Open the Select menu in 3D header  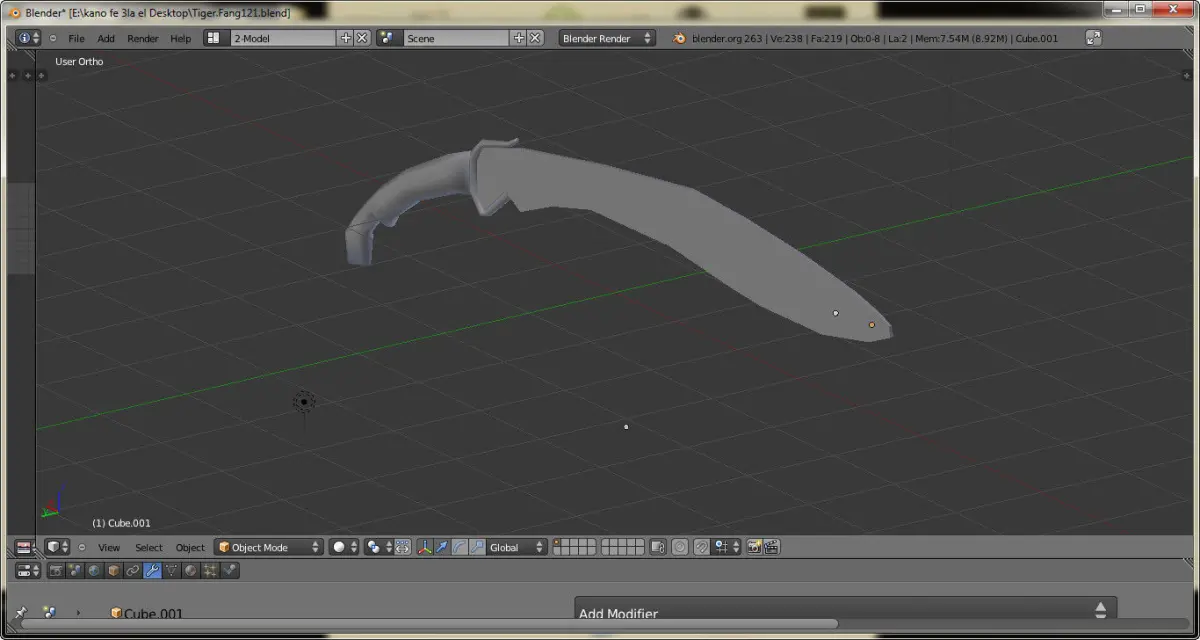[x=149, y=547]
